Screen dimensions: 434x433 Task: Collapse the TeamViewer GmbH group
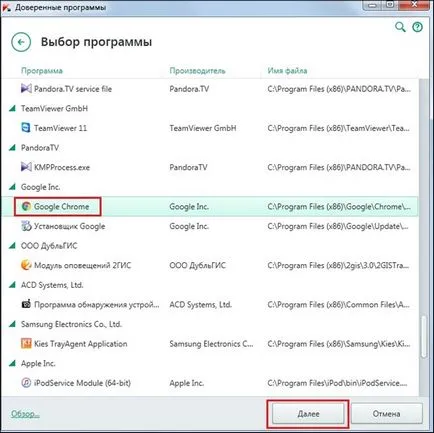[x=12, y=108]
